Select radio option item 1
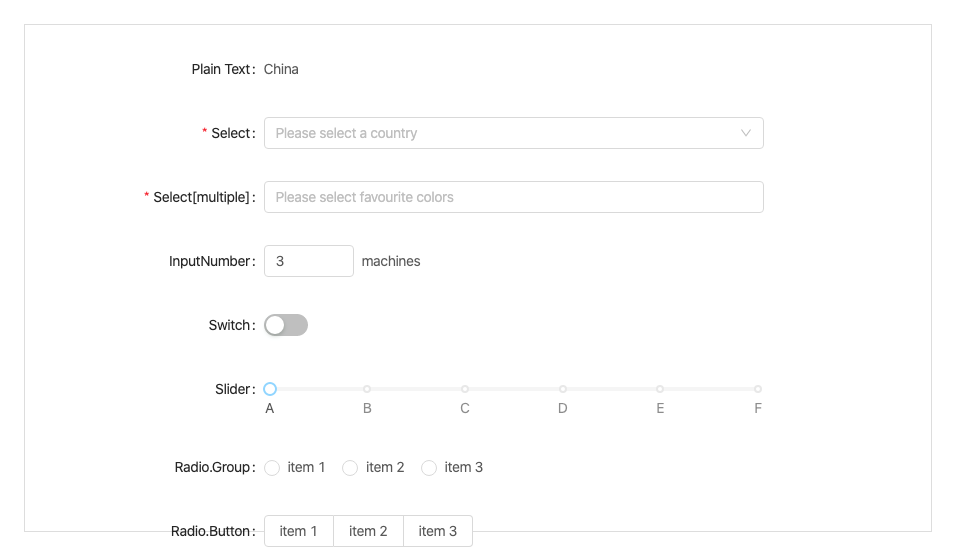 pos(272,468)
